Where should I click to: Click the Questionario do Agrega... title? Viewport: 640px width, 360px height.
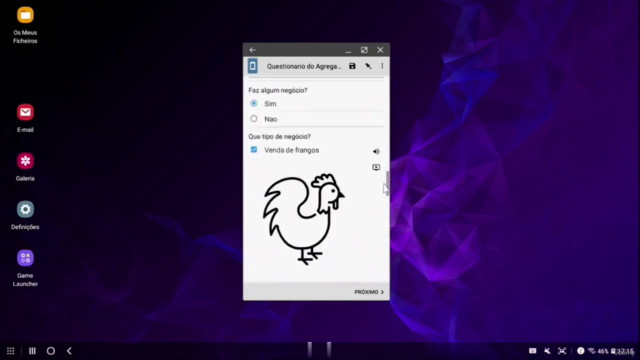304,67
